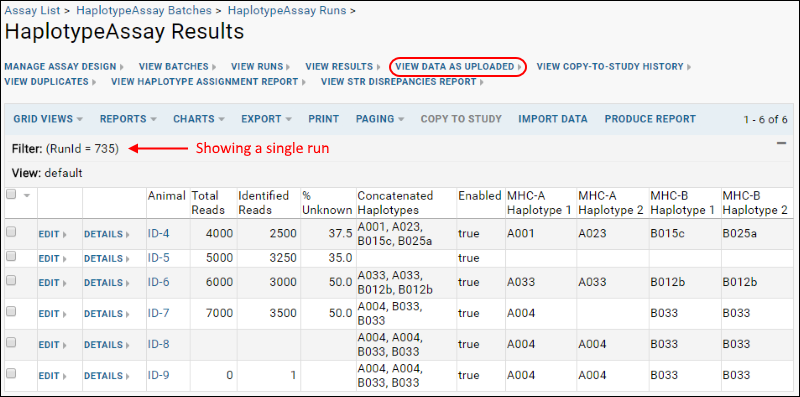Open the Export menu
Image resolution: width=800 pixels, height=397 pixels.
(x=266, y=119)
